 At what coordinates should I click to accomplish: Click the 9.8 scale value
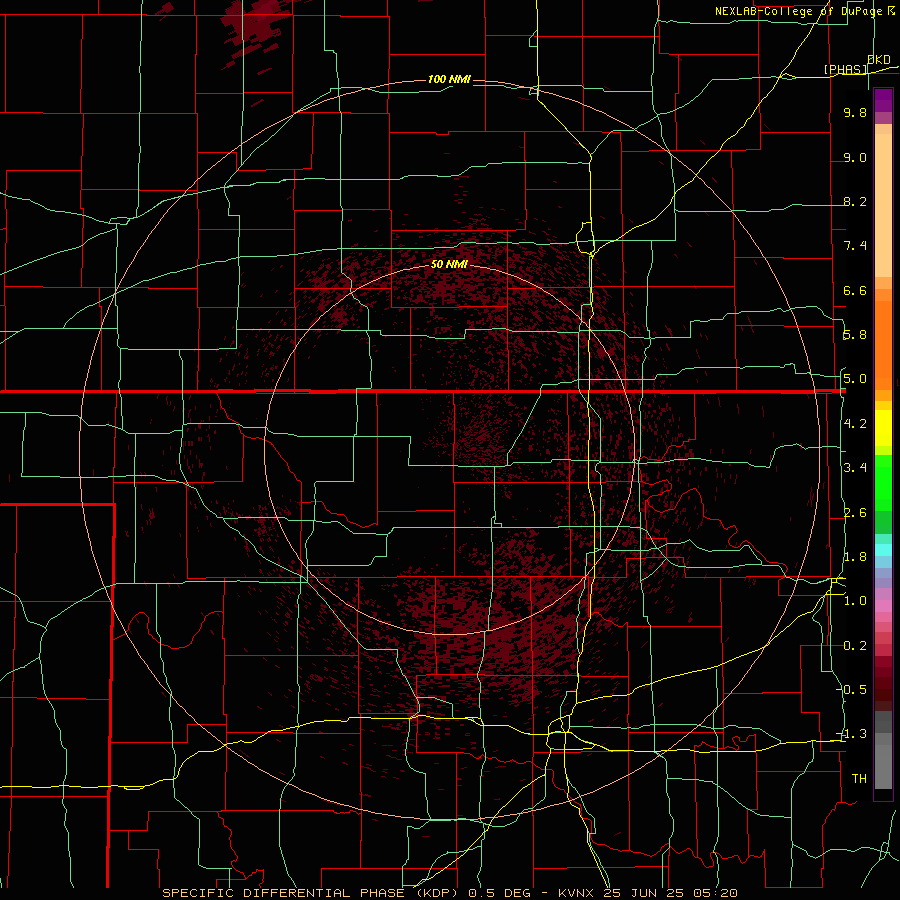click(855, 112)
